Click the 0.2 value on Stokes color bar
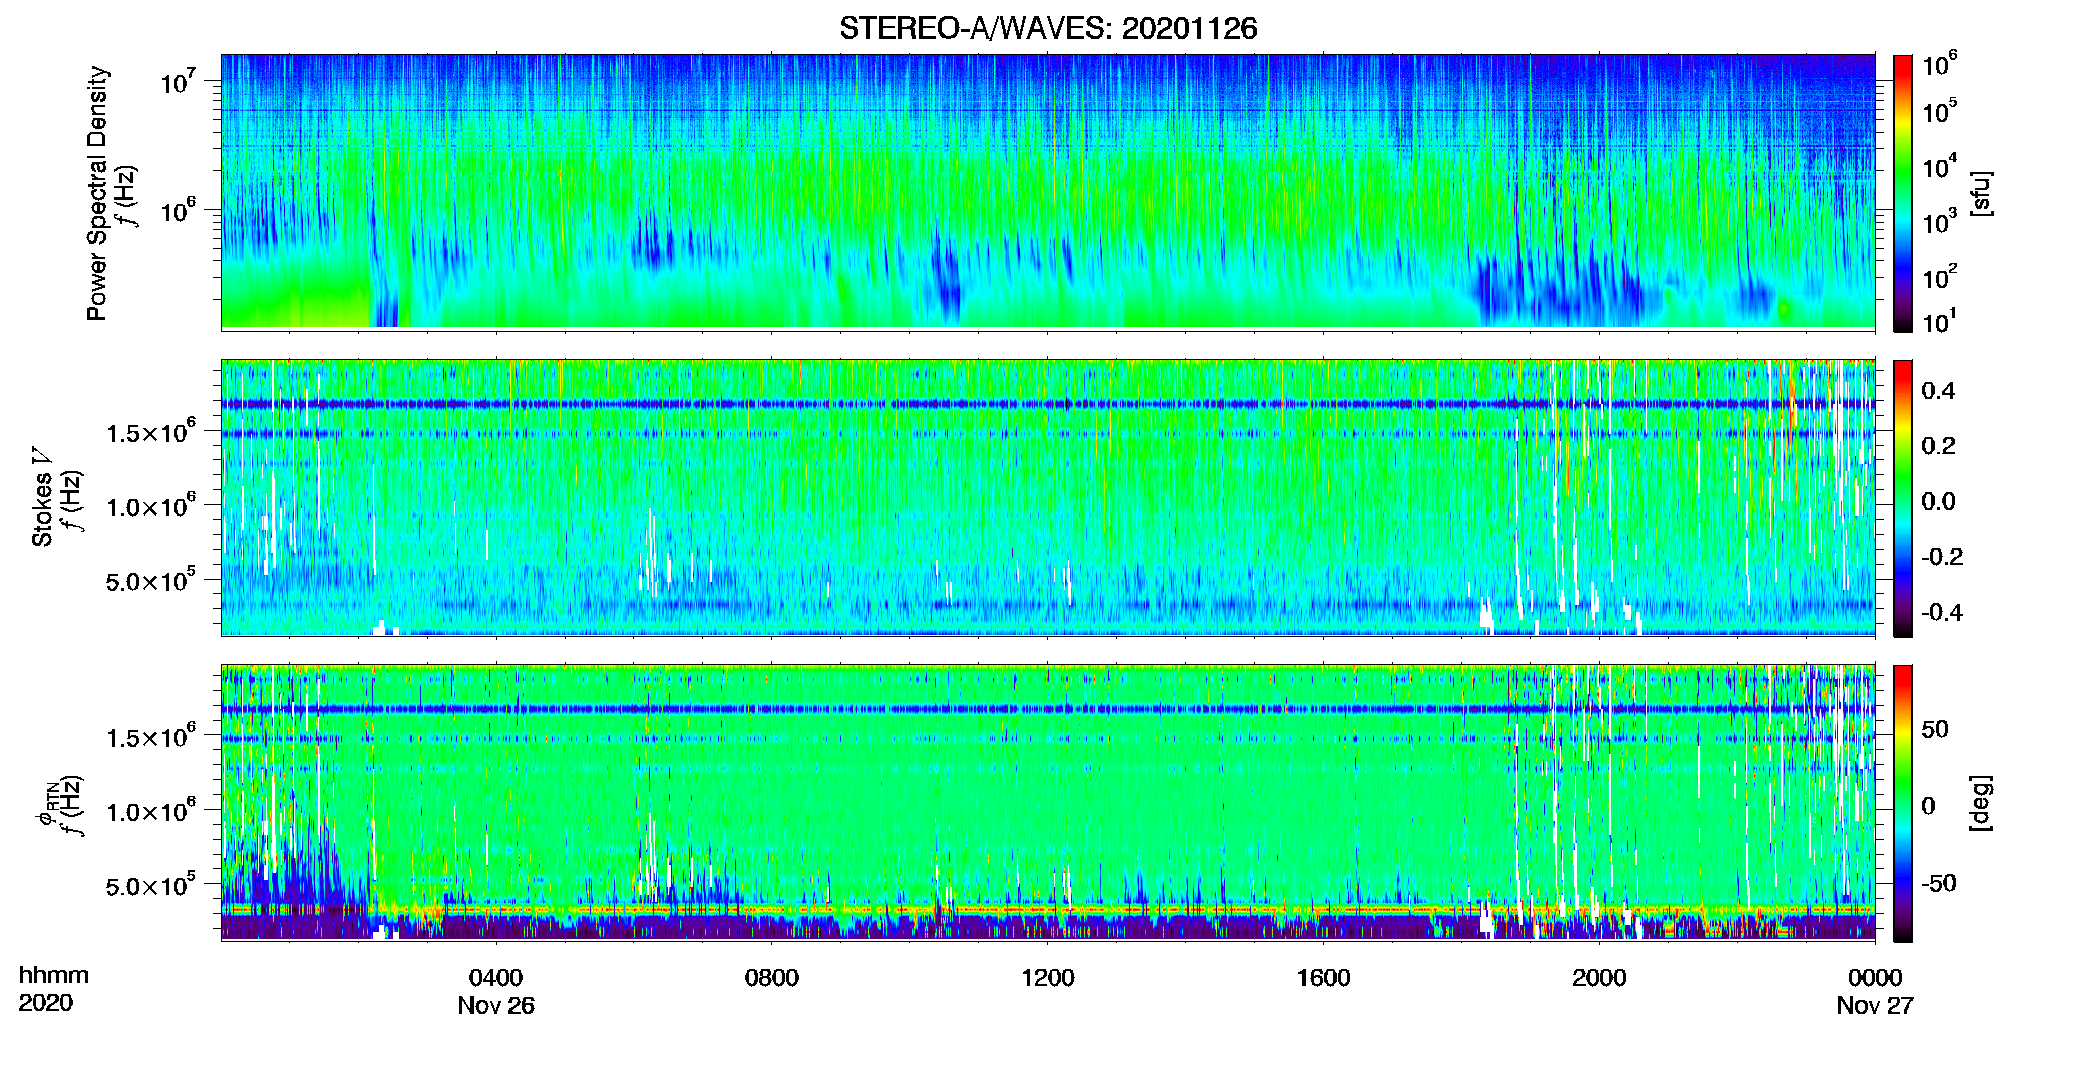Image resolution: width=2096 pixels, height=1080 pixels. (1938, 446)
